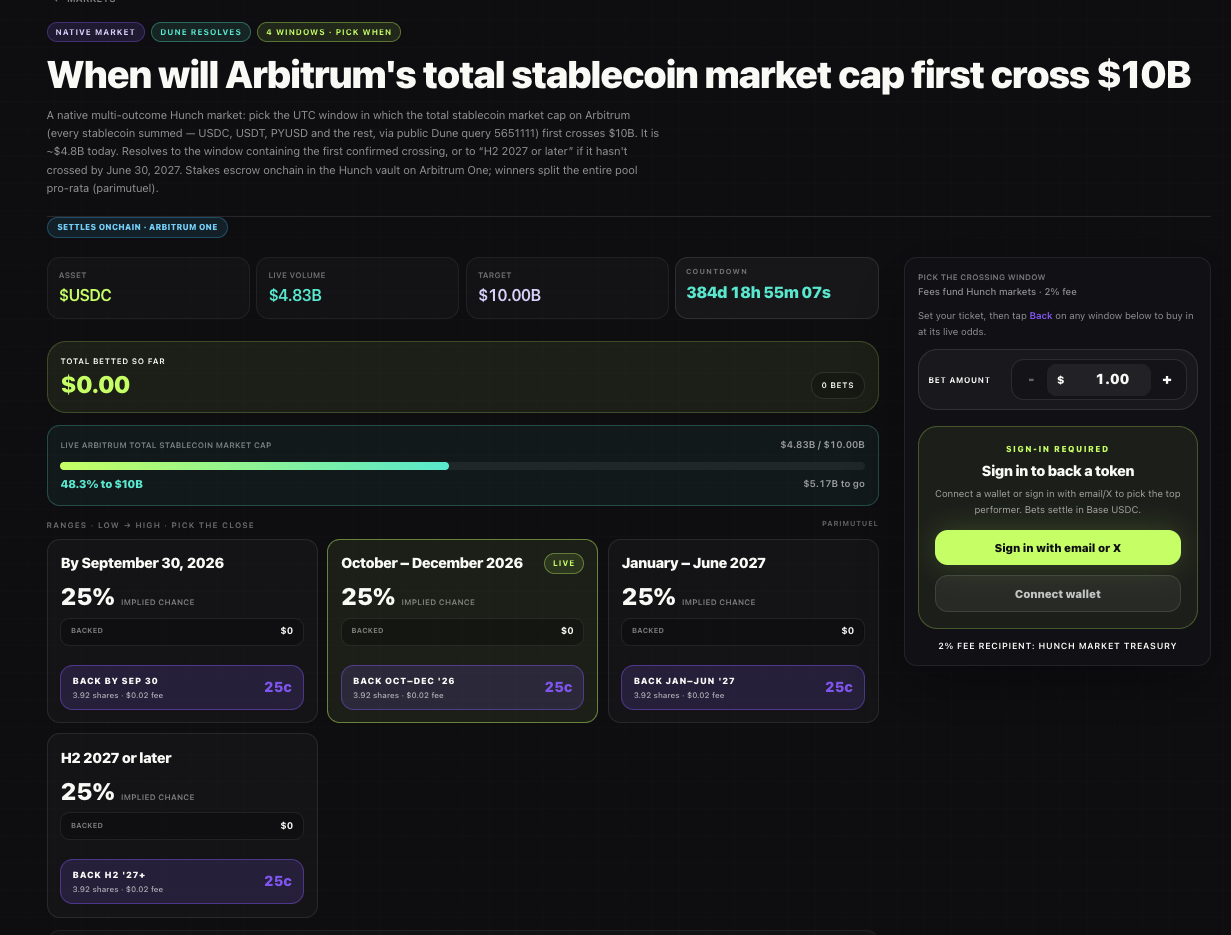Back the H2 '27+ outcome
Viewport: 1231px width, 935px height.
pyautogui.click(x=182, y=882)
